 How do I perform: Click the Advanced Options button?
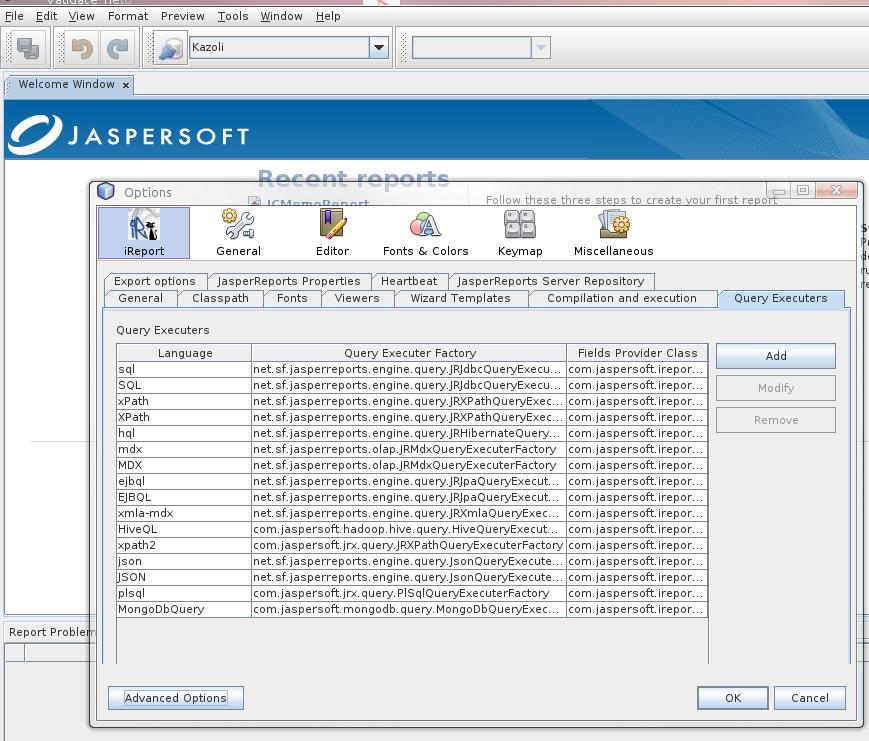[x=176, y=698]
